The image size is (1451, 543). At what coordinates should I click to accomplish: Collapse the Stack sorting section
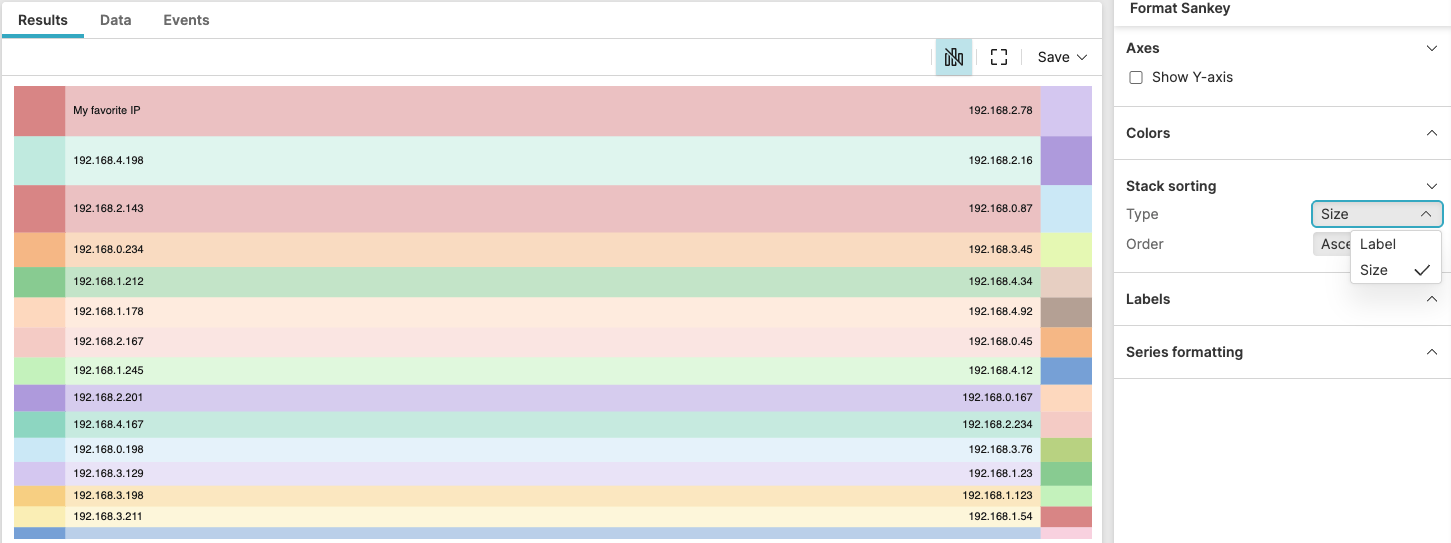pos(1432,186)
